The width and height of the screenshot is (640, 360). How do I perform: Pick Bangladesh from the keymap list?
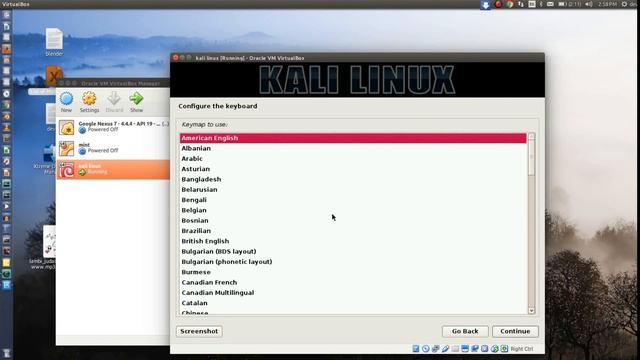pyautogui.click(x=353, y=179)
